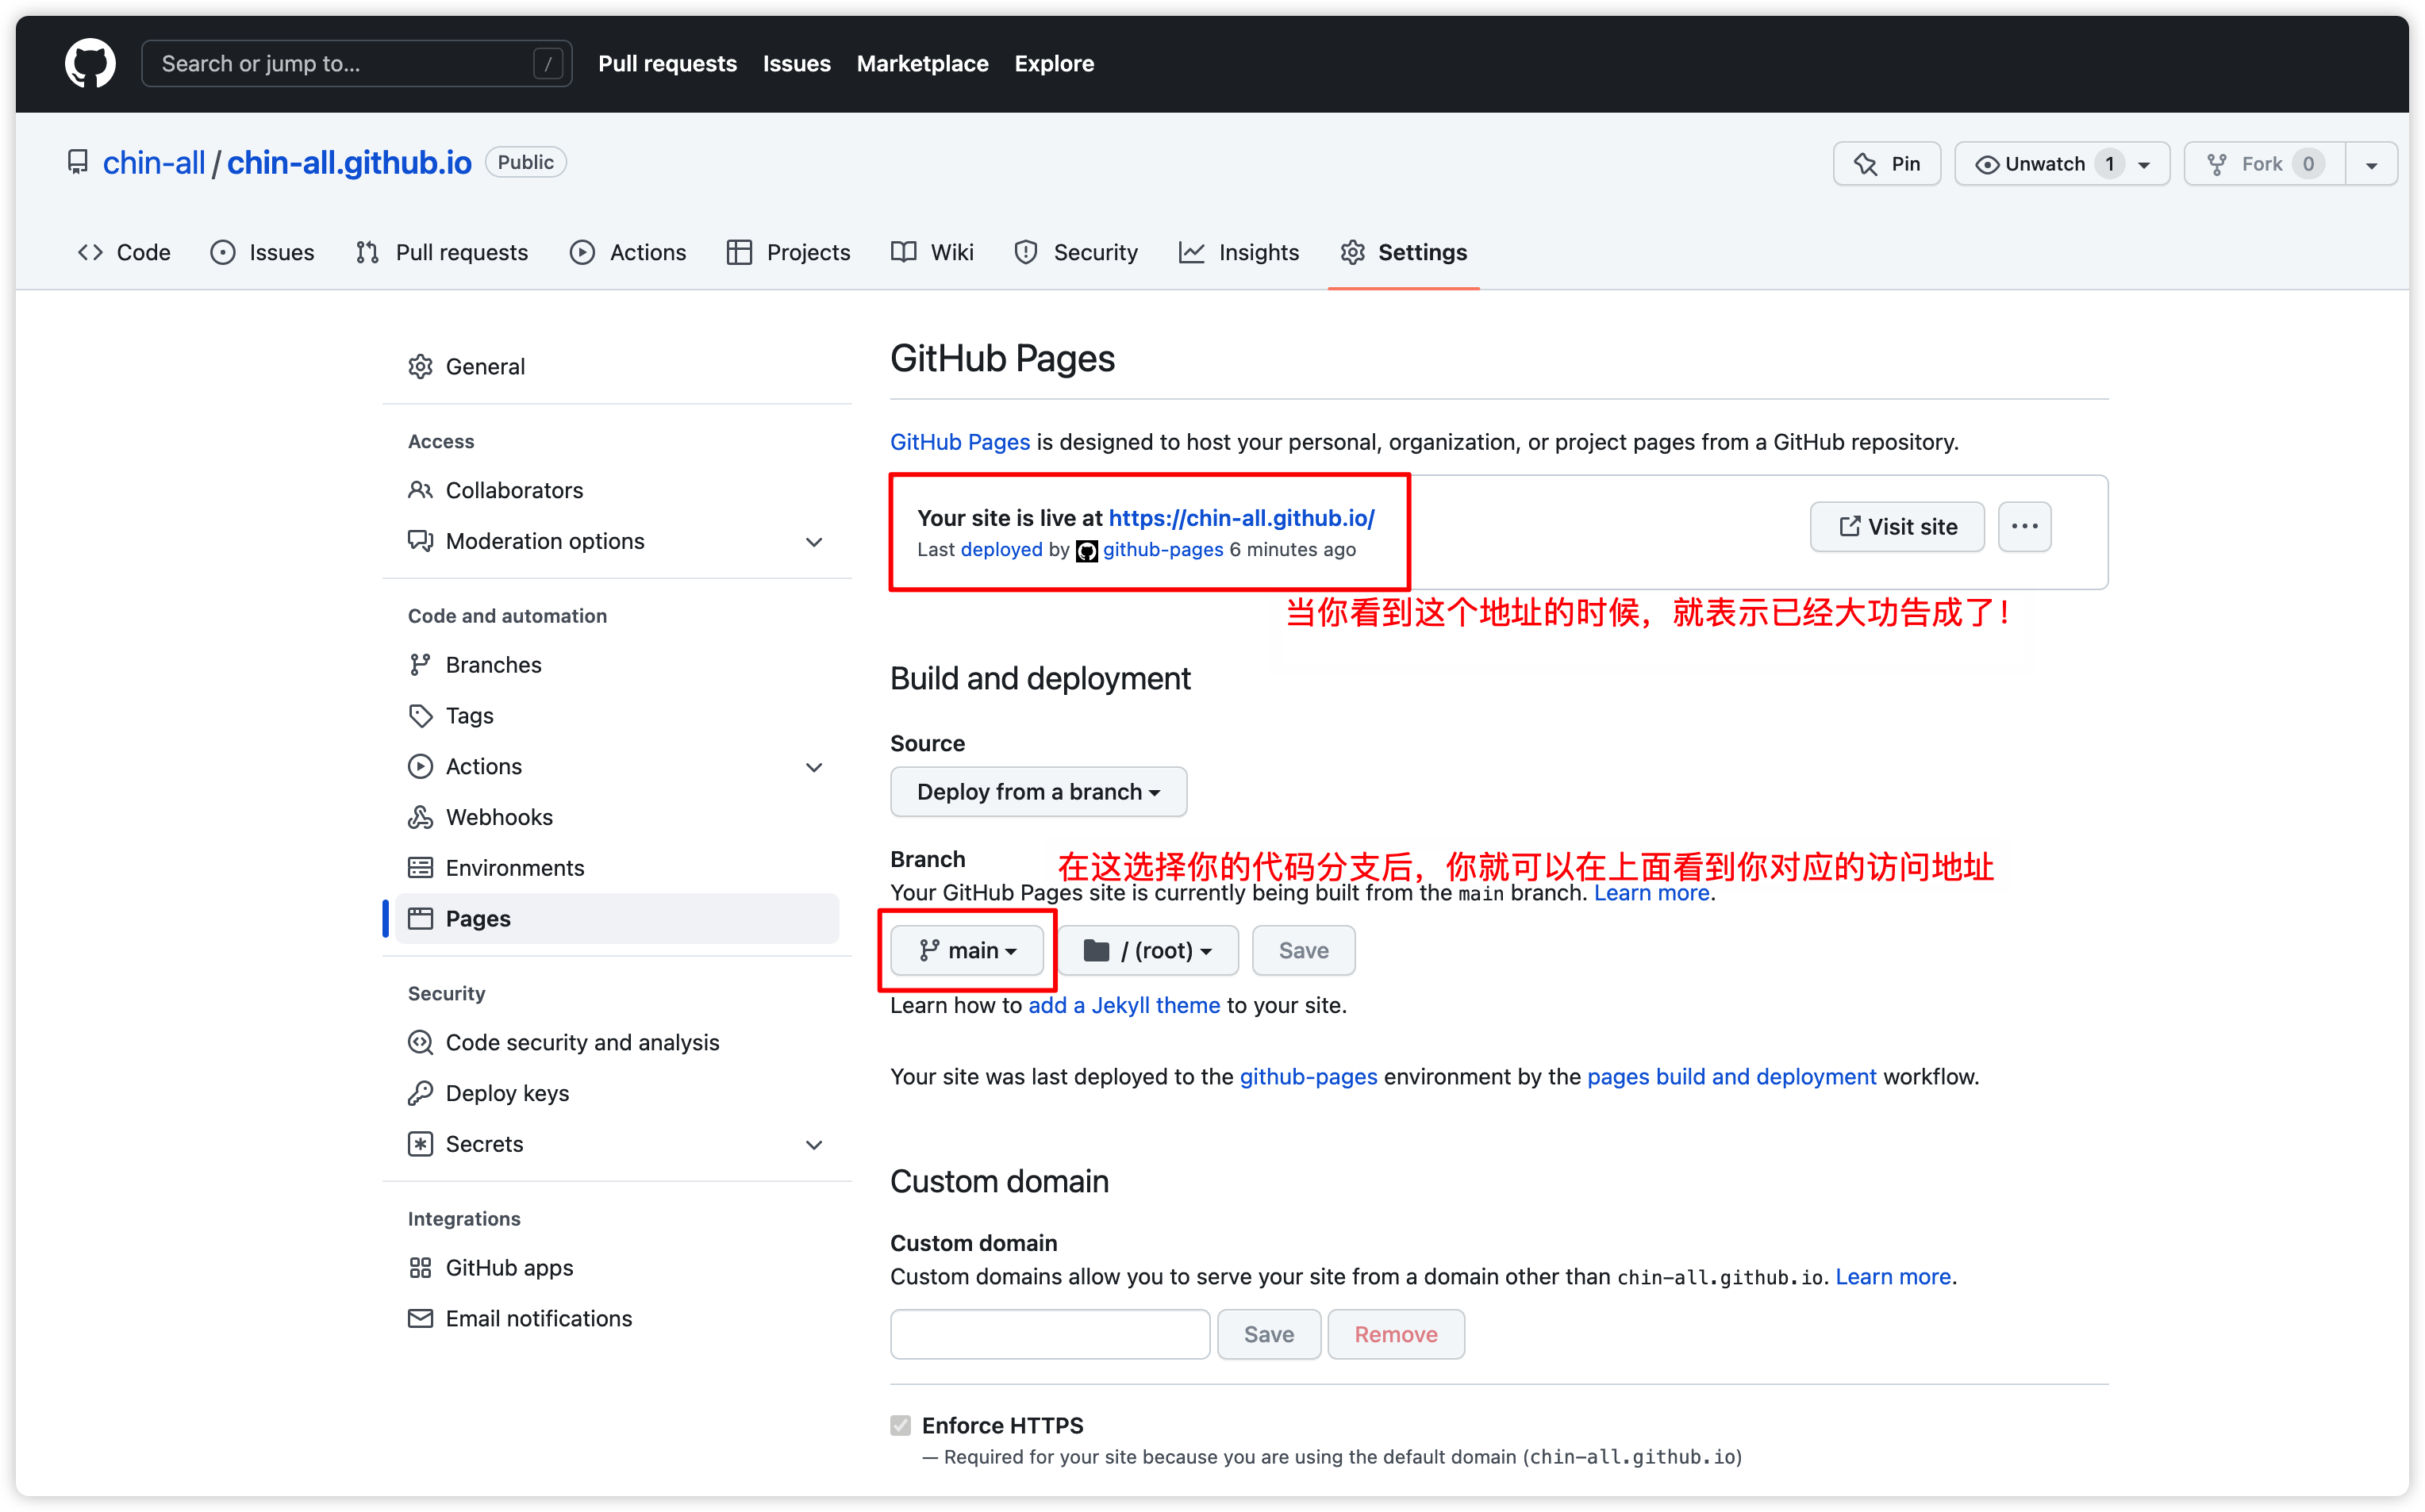Open the main branch selector dropdown
Image resolution: width=2425 pixels, height=1512 pixels.
click(x=967, y=951)
